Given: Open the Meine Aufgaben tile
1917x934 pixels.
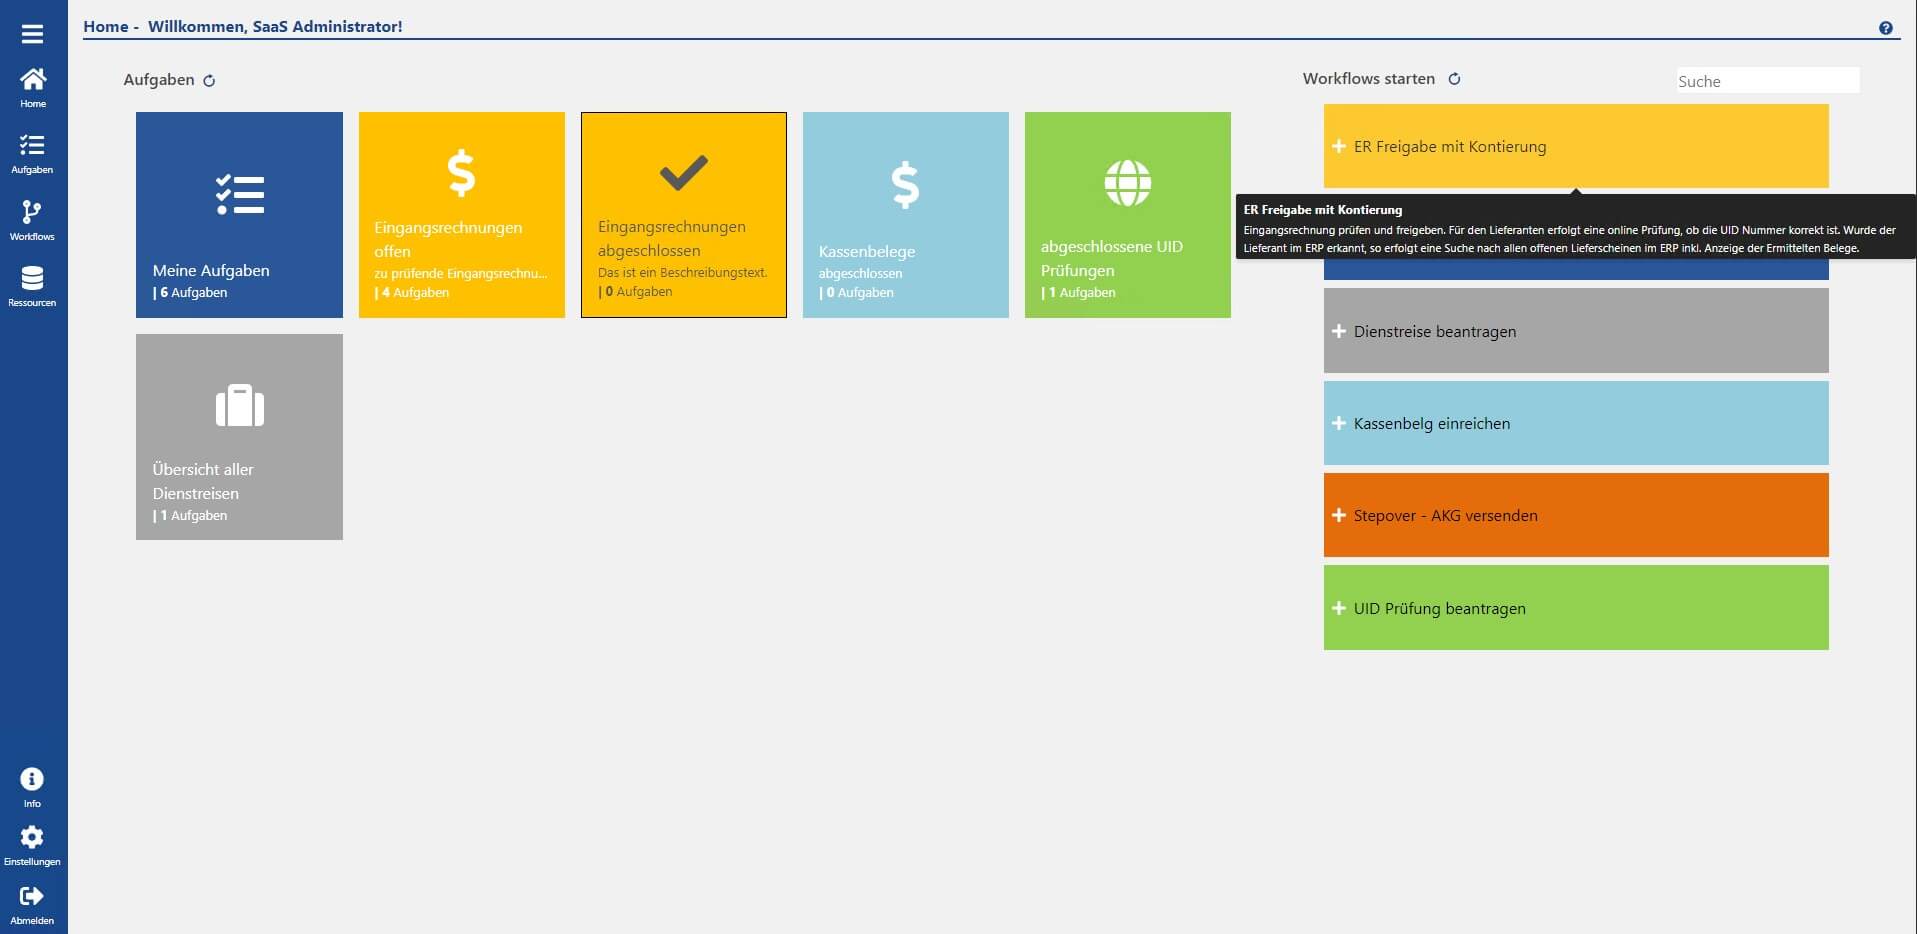Looking at the screenshot, I should 239,215.
